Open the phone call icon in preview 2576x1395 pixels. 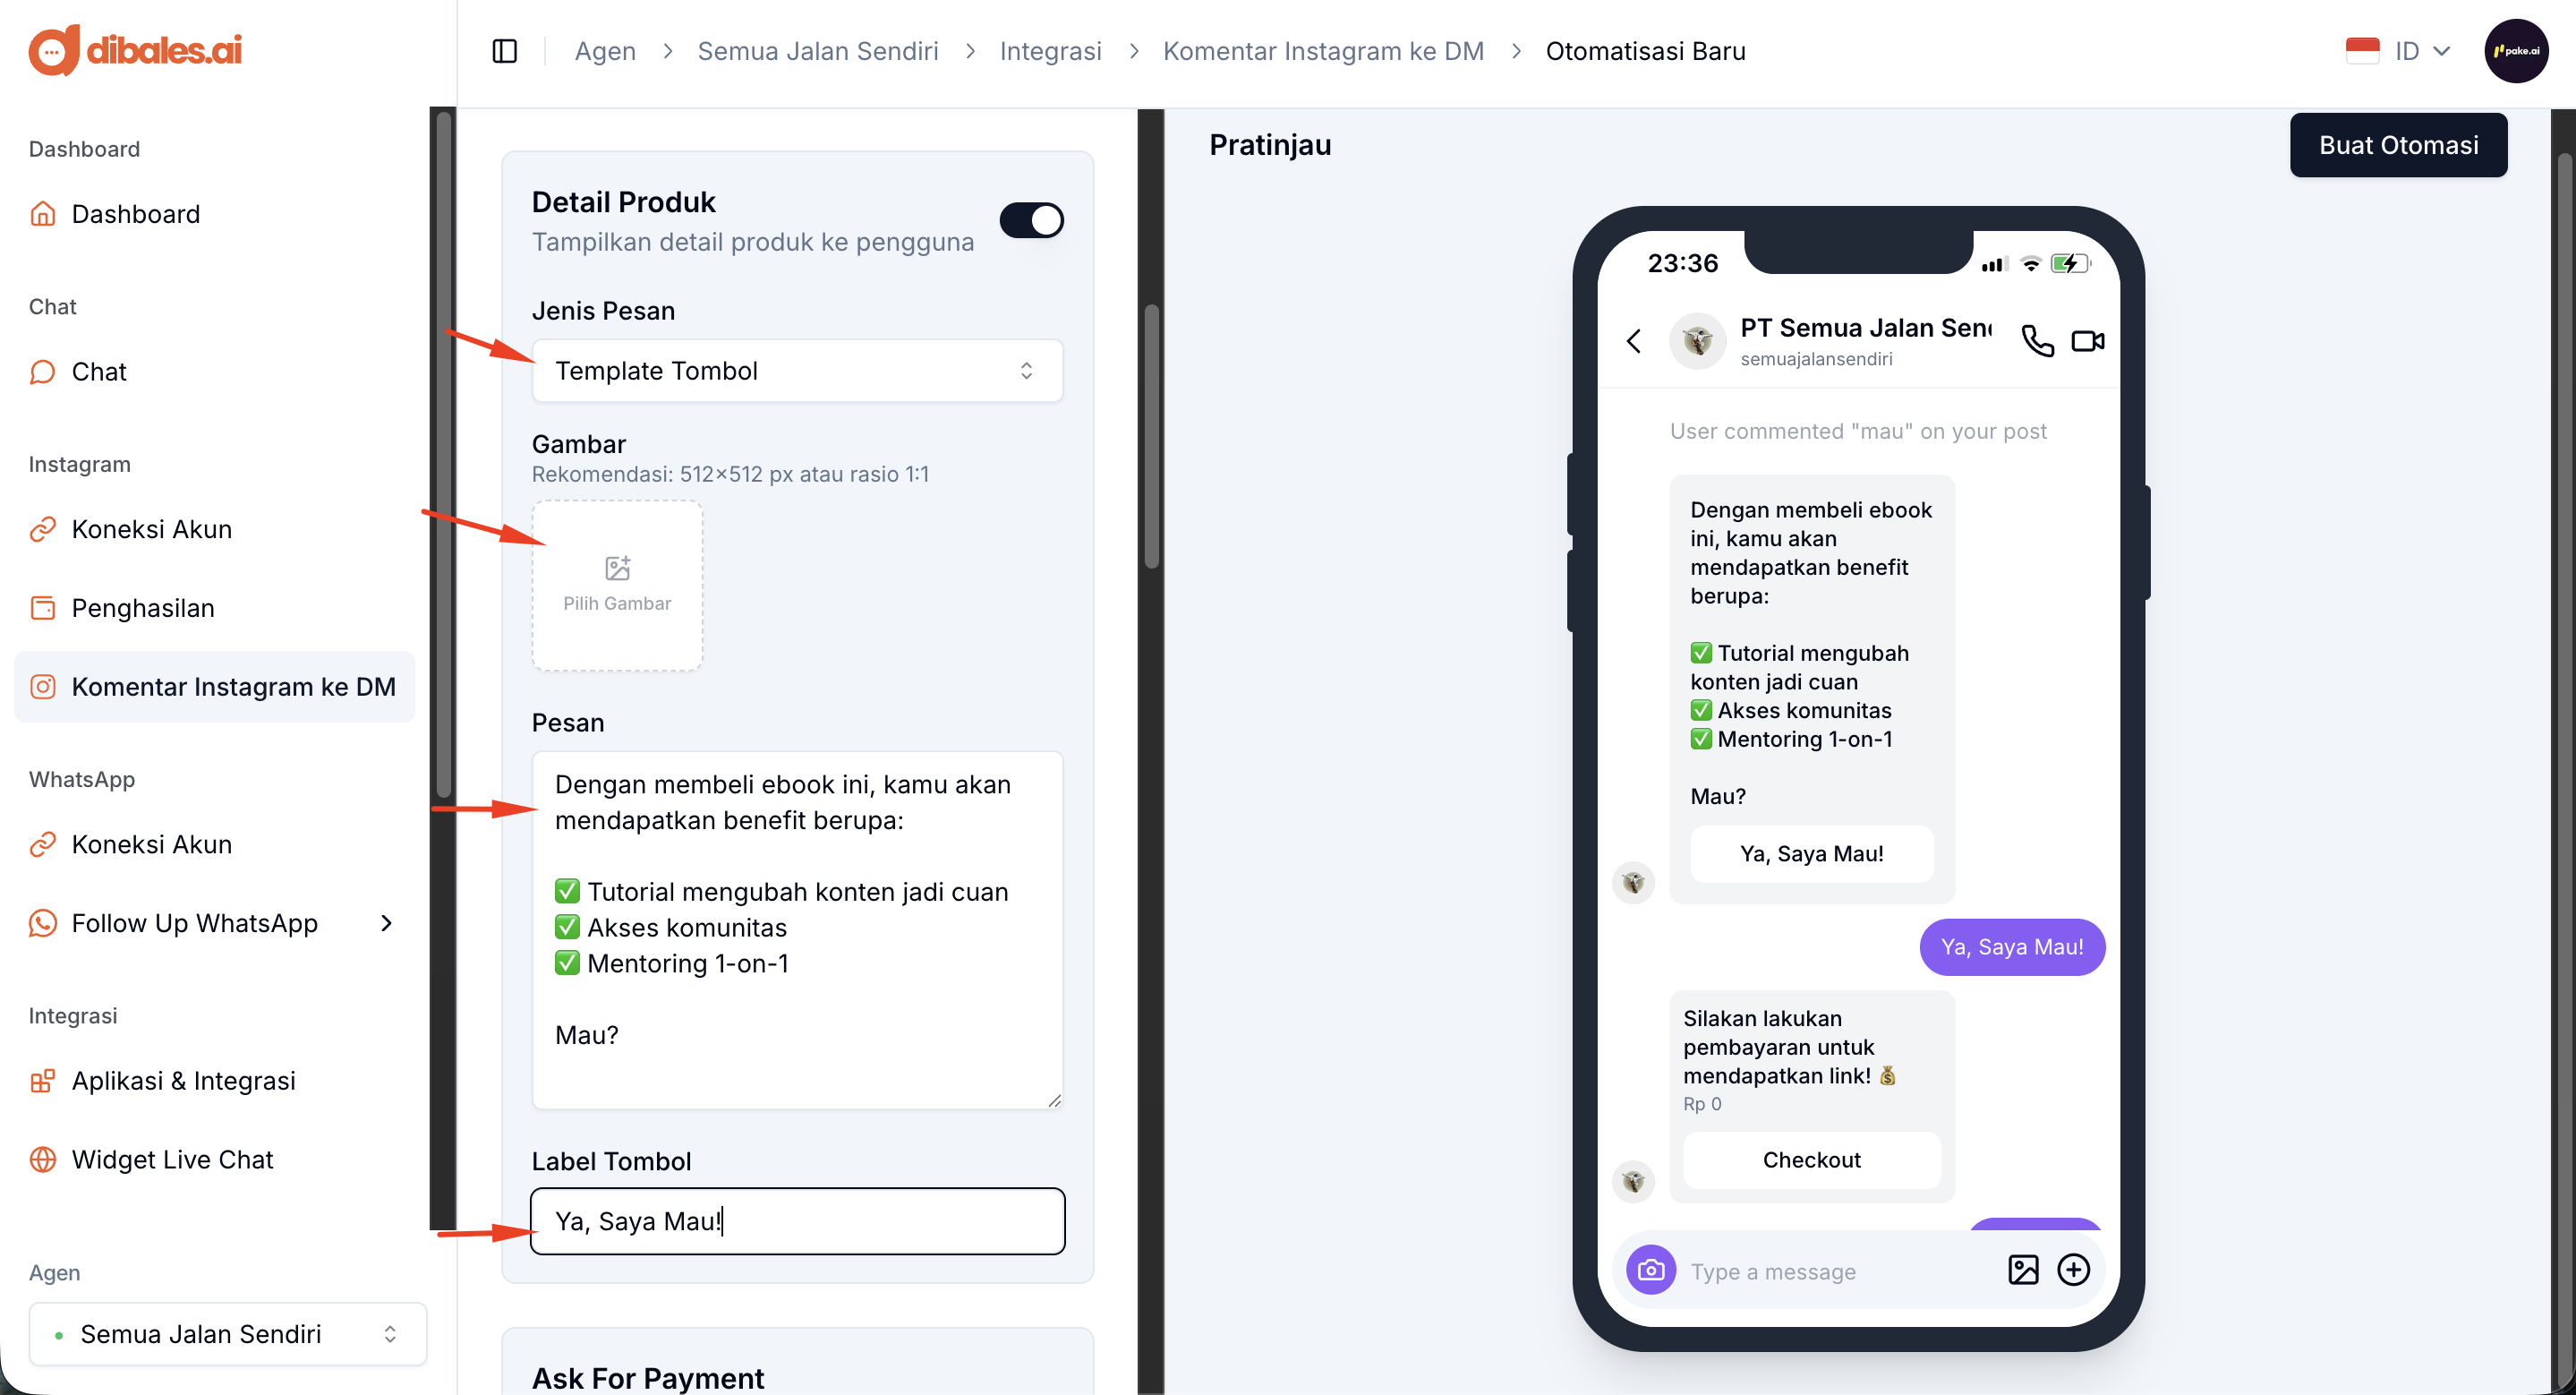2037,341
